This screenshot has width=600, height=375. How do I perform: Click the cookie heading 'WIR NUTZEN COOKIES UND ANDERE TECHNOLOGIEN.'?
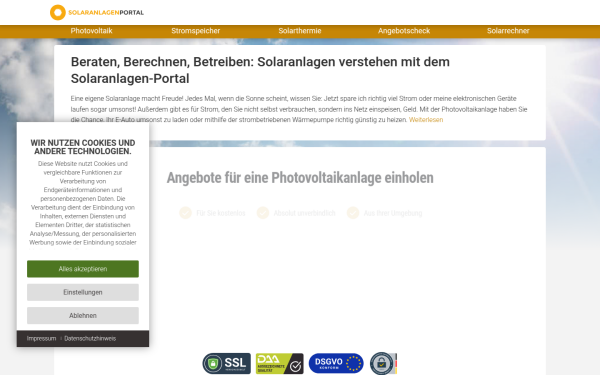pyautogui.click(x=83, y=147)
